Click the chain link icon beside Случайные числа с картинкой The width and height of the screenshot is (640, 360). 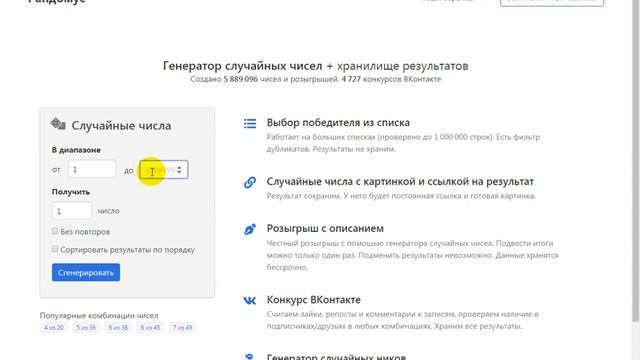point(250,182)
